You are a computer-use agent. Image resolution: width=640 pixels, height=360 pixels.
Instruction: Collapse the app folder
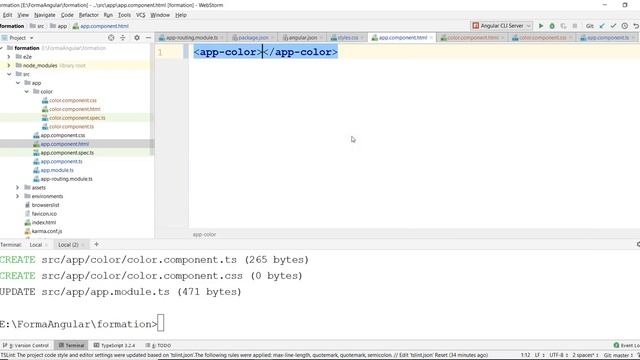(x=18, y=83)
